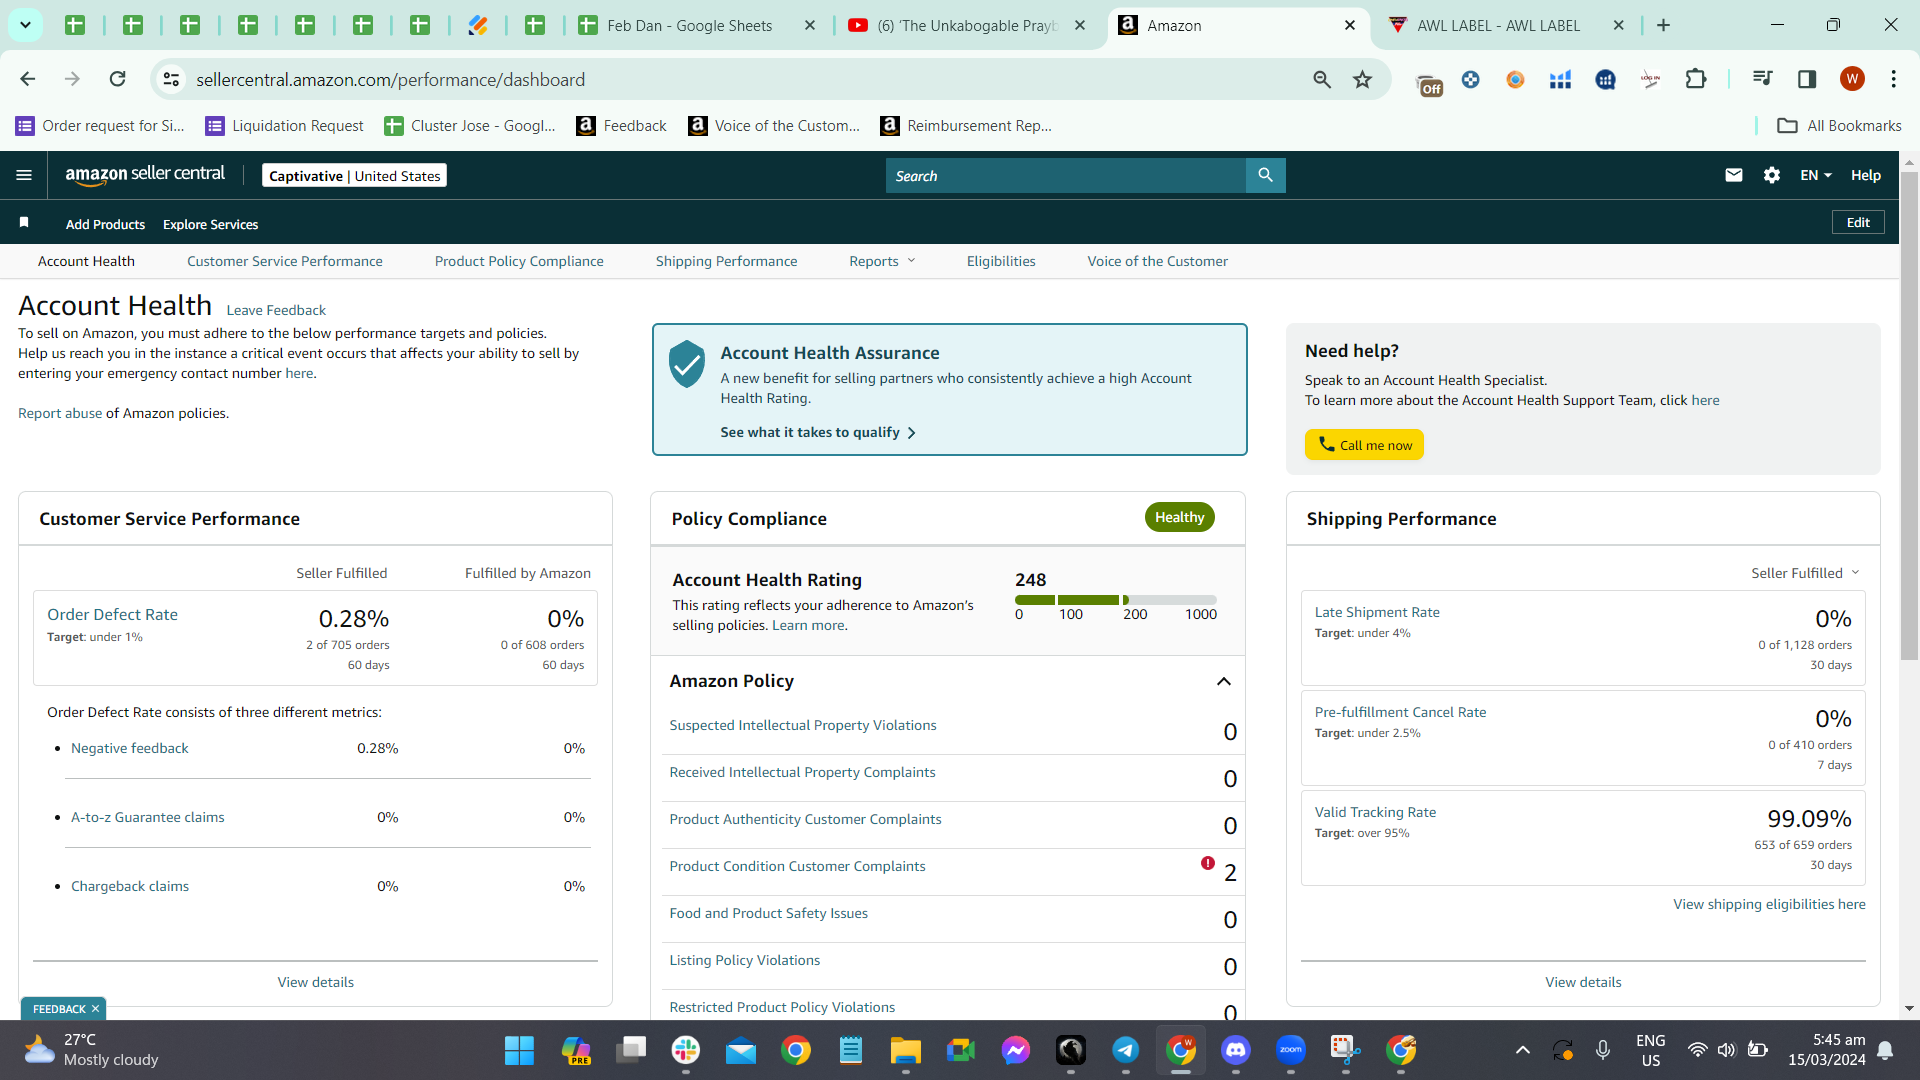
Task: Open the Shipping Performance tab
Action: (x=727, y=261)
